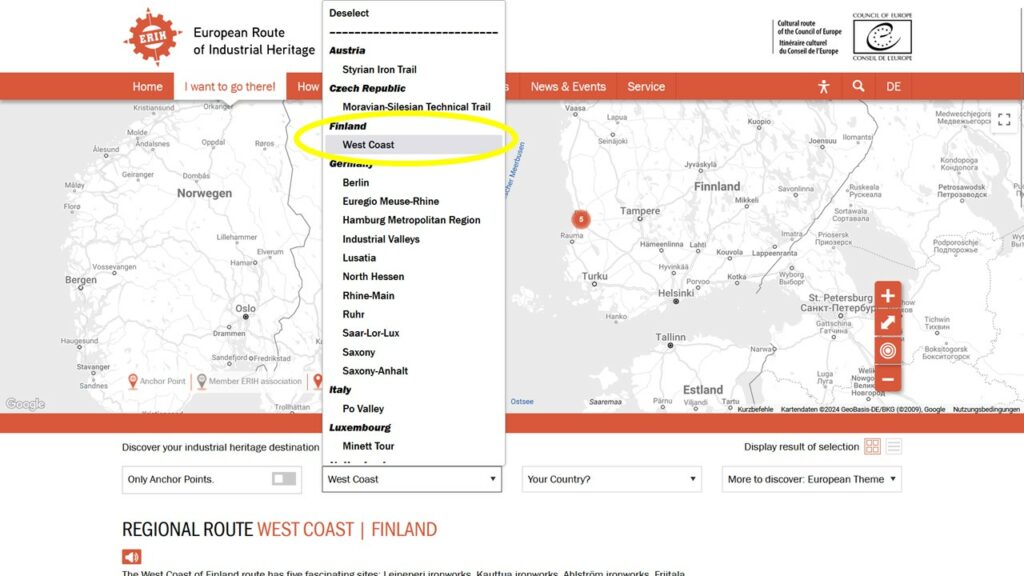Click Helsinki on the map
This screenshot has height=576, width=1024.
[x=675, y=293]
